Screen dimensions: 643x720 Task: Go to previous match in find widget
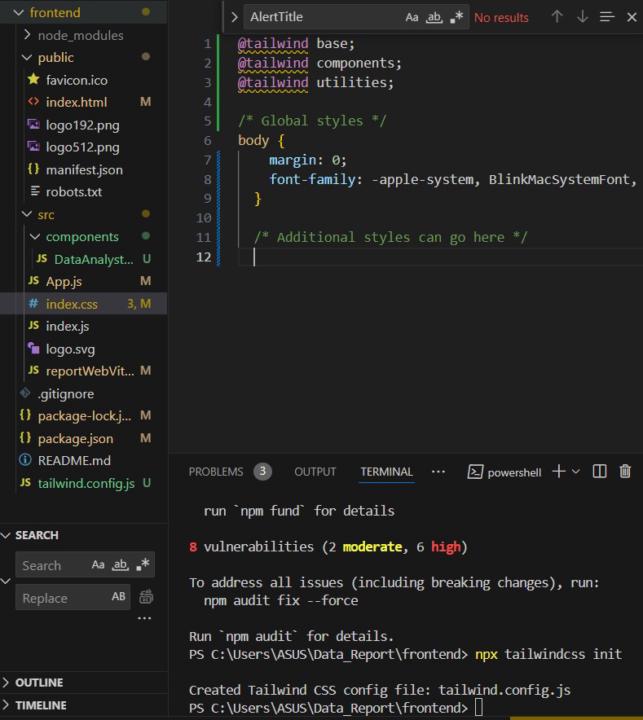[x=557, y=17]
